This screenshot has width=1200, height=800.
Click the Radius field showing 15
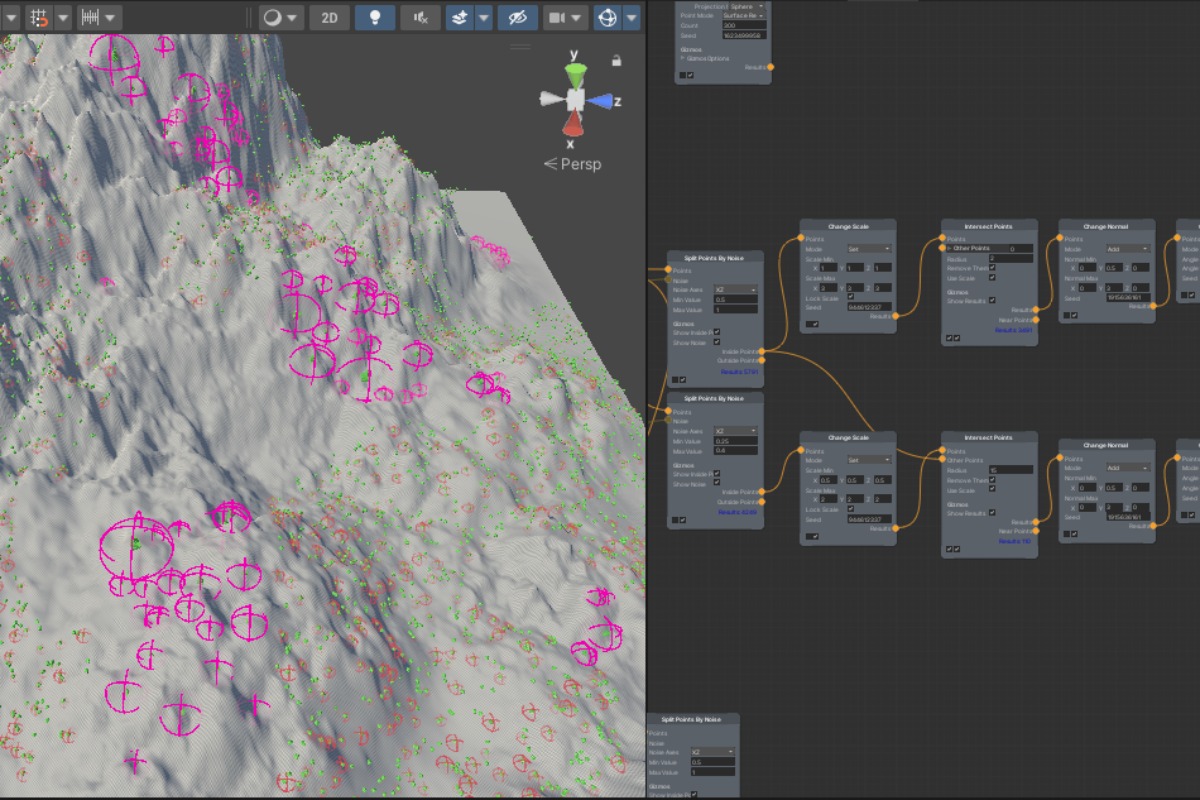click(1010, 469)
